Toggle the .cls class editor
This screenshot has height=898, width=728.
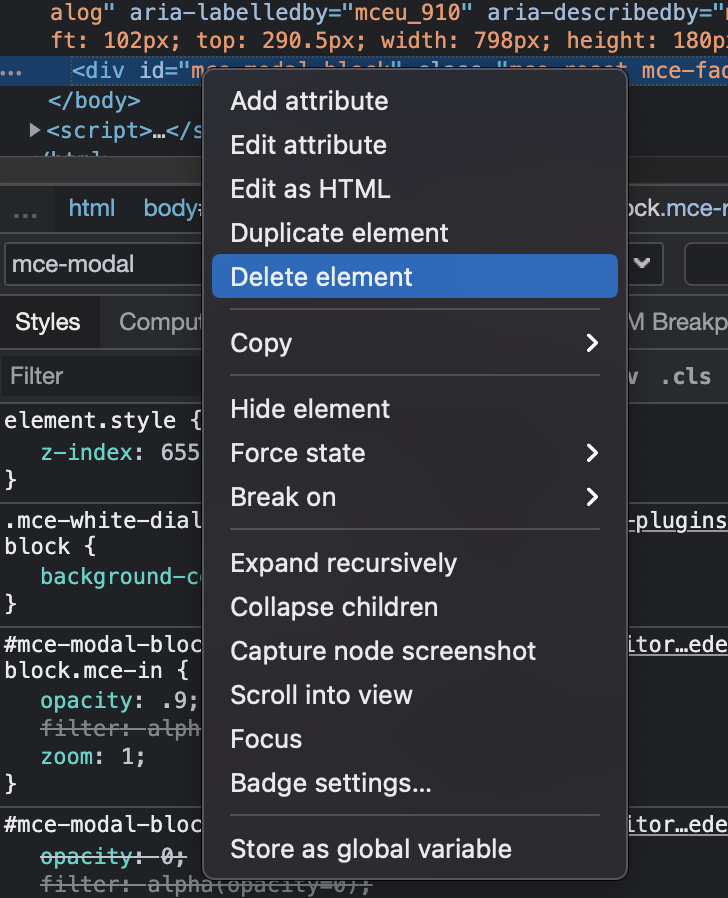point(686,376)
